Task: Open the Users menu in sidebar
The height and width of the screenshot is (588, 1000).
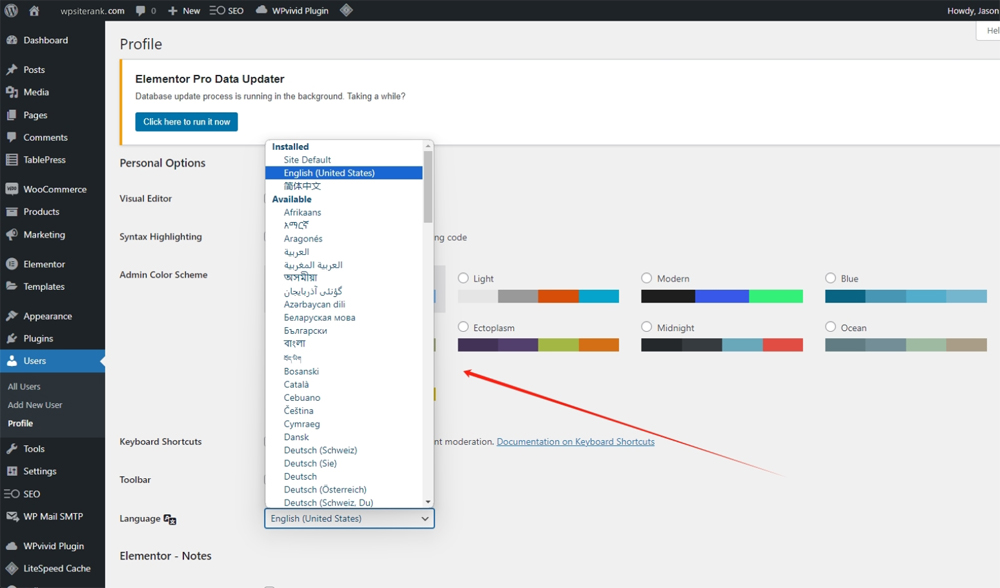Action: click(52, 361)
